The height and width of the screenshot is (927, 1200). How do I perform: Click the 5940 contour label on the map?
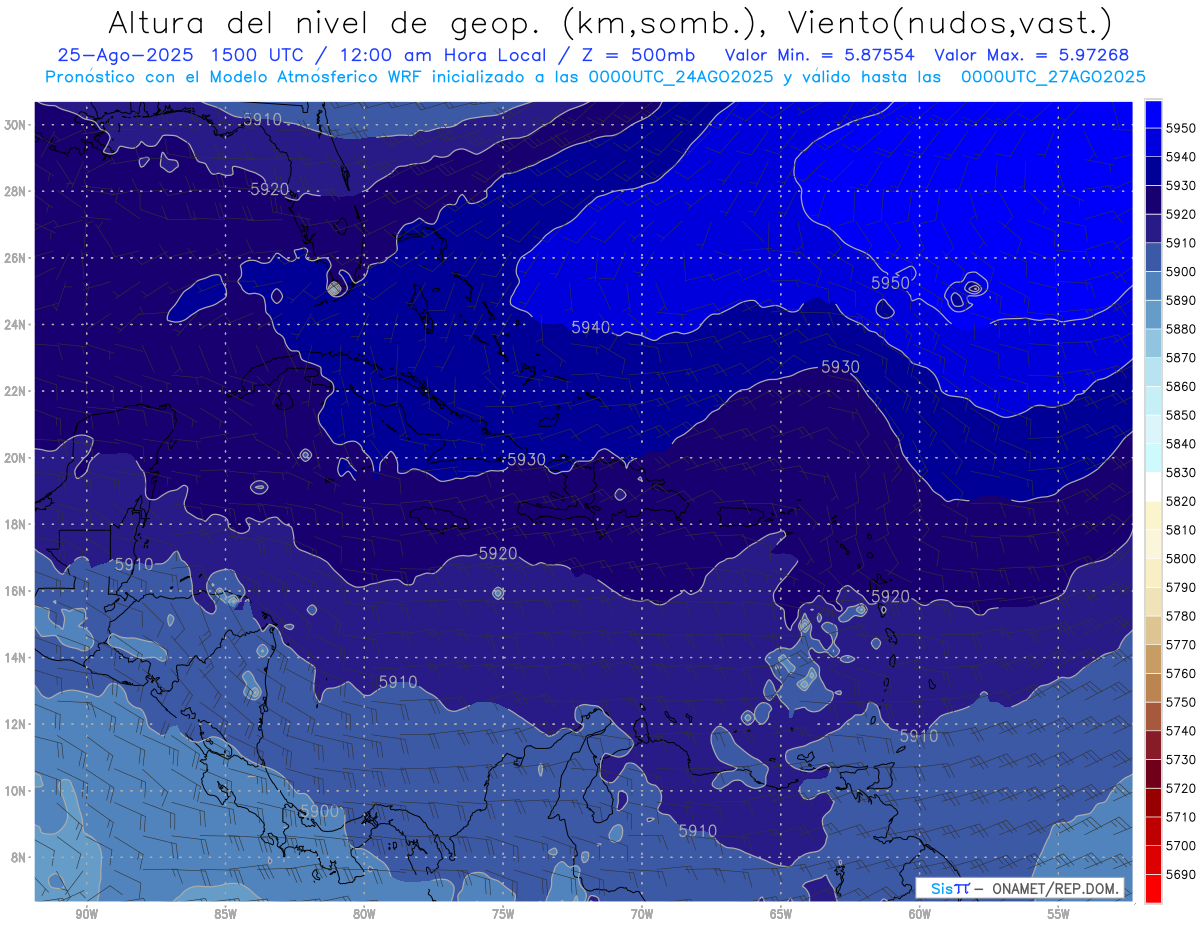[x=591, y=327]
